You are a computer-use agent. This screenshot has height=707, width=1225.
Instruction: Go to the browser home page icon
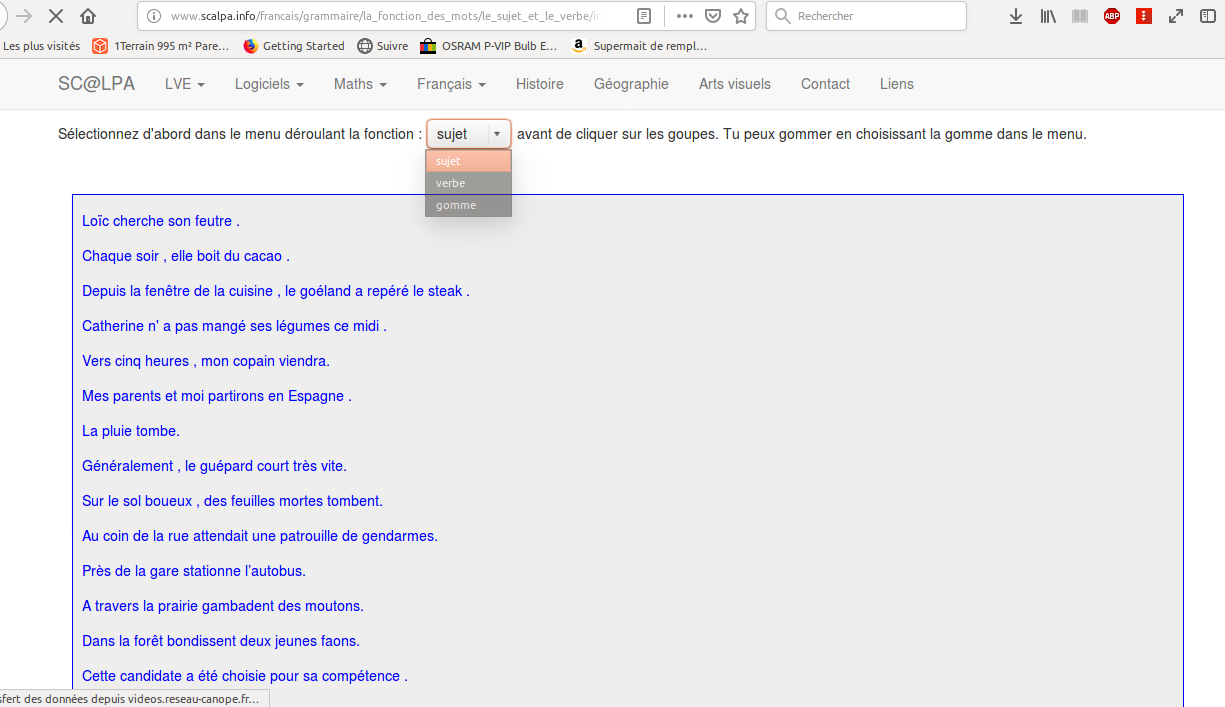pos(88,16)
